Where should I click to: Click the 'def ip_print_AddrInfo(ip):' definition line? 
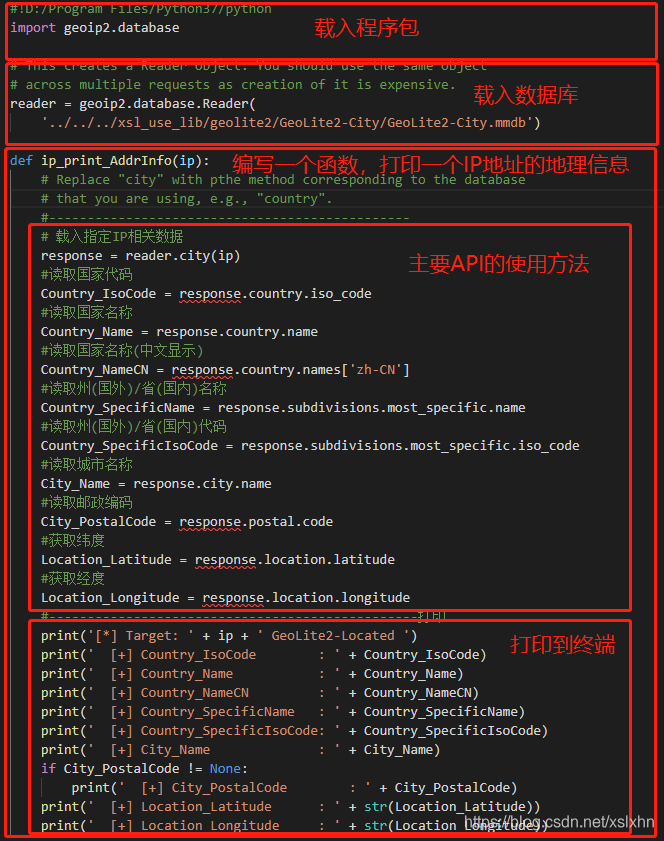pyautogui.click(x=110, y=161)
